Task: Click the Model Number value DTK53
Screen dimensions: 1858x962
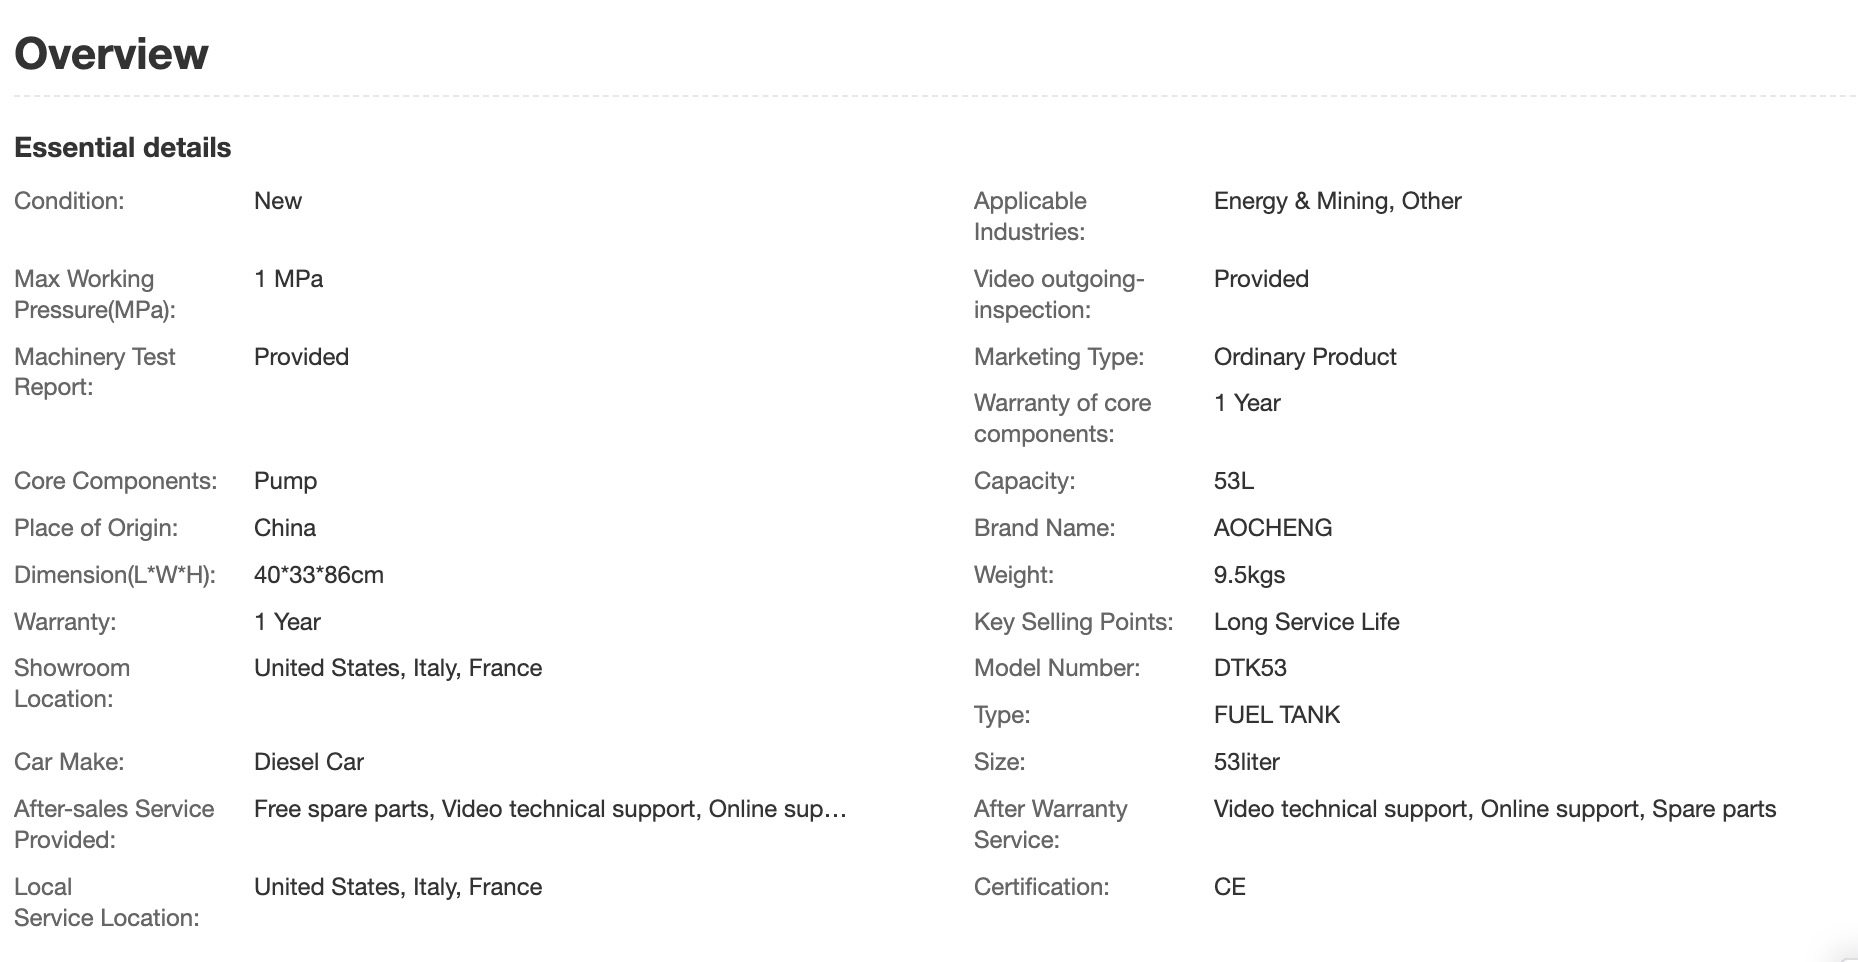Action: tap(1250, 668)
